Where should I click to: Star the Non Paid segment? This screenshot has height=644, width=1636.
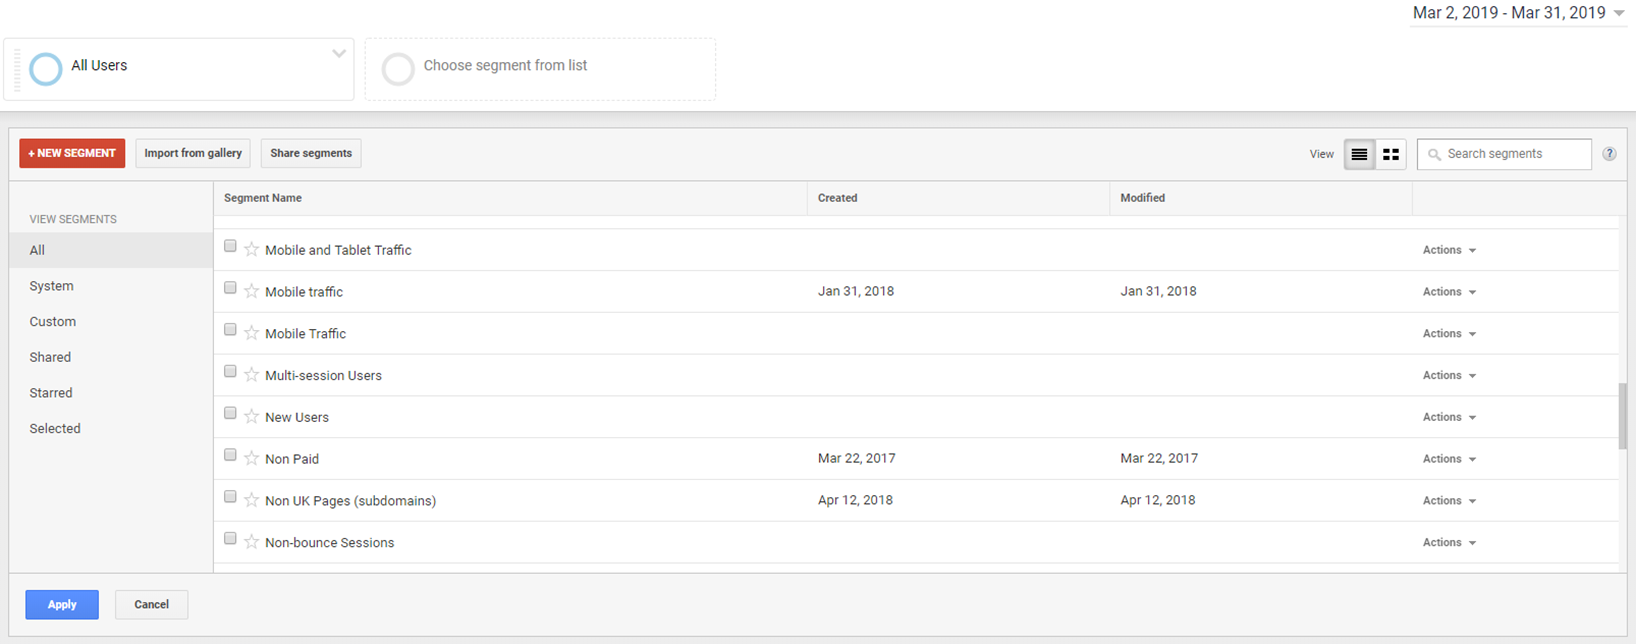pos(252,458)
